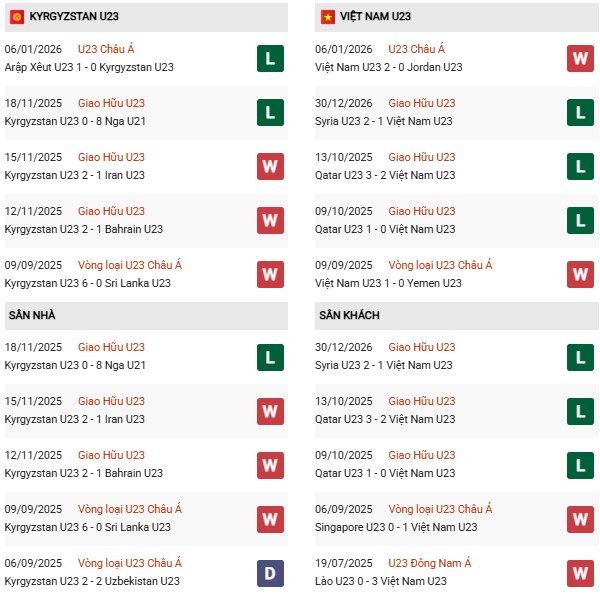Click W badge for Lào vs Việt Nam
600x596 pixels.
click(580, 572)
